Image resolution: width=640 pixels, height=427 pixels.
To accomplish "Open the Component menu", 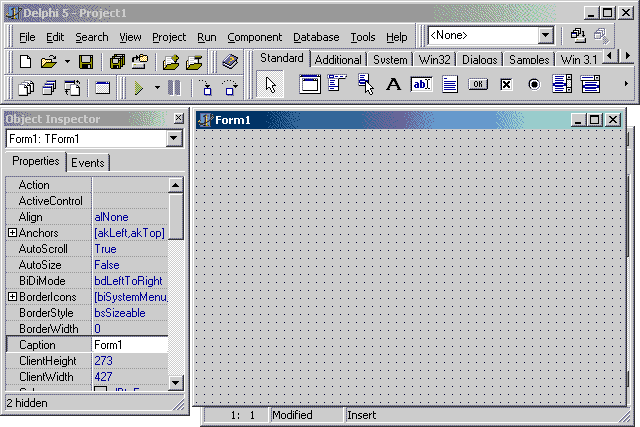I will pyautogui.click(x=255, y=37).
